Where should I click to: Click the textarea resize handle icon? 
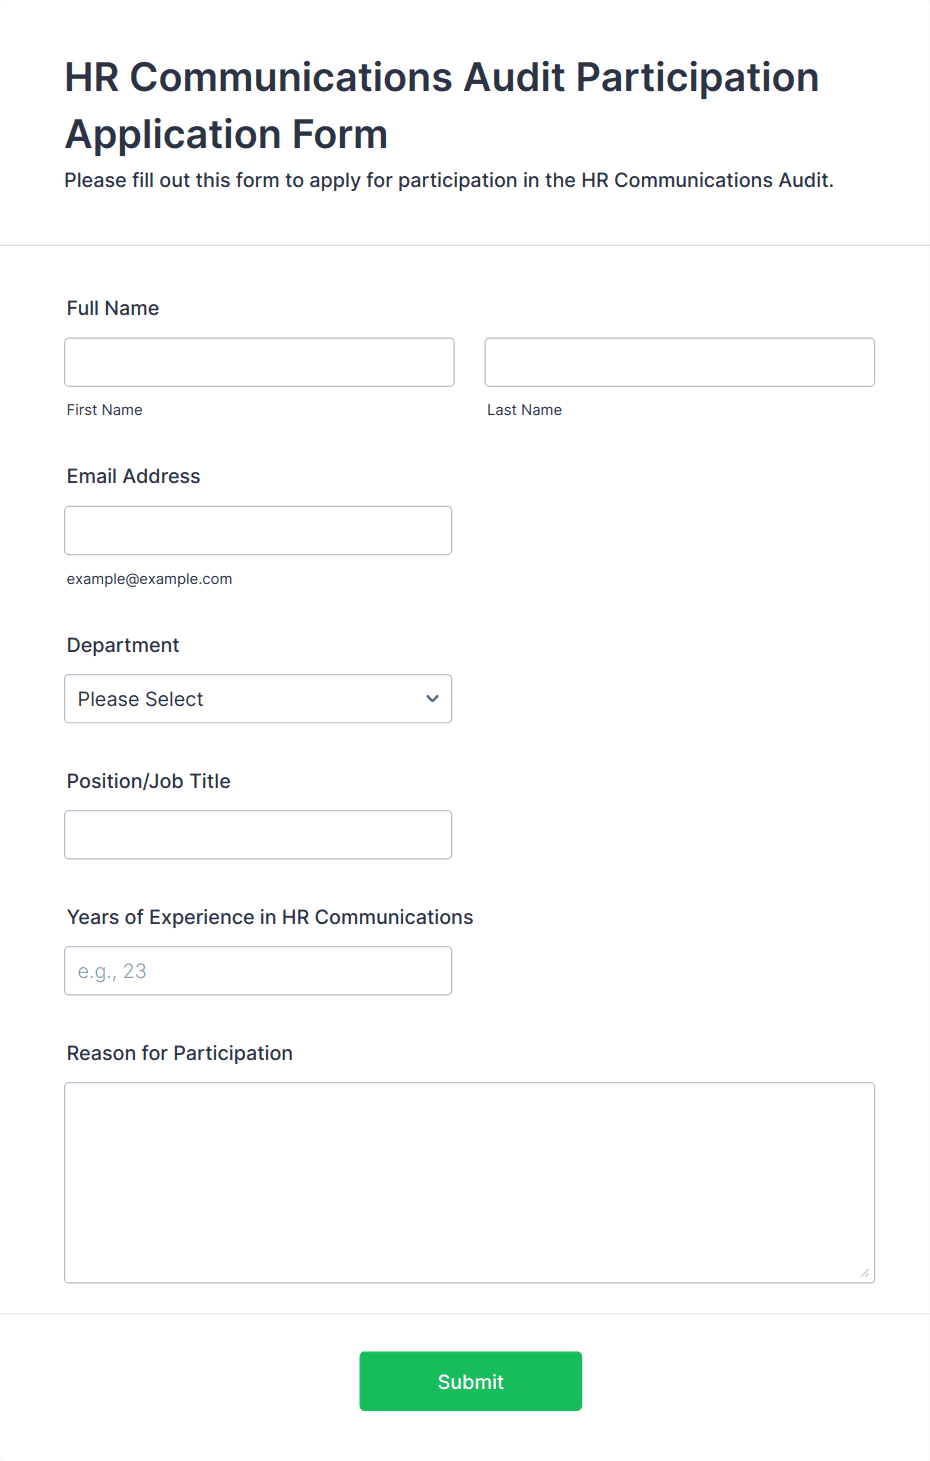point(865,1273)
